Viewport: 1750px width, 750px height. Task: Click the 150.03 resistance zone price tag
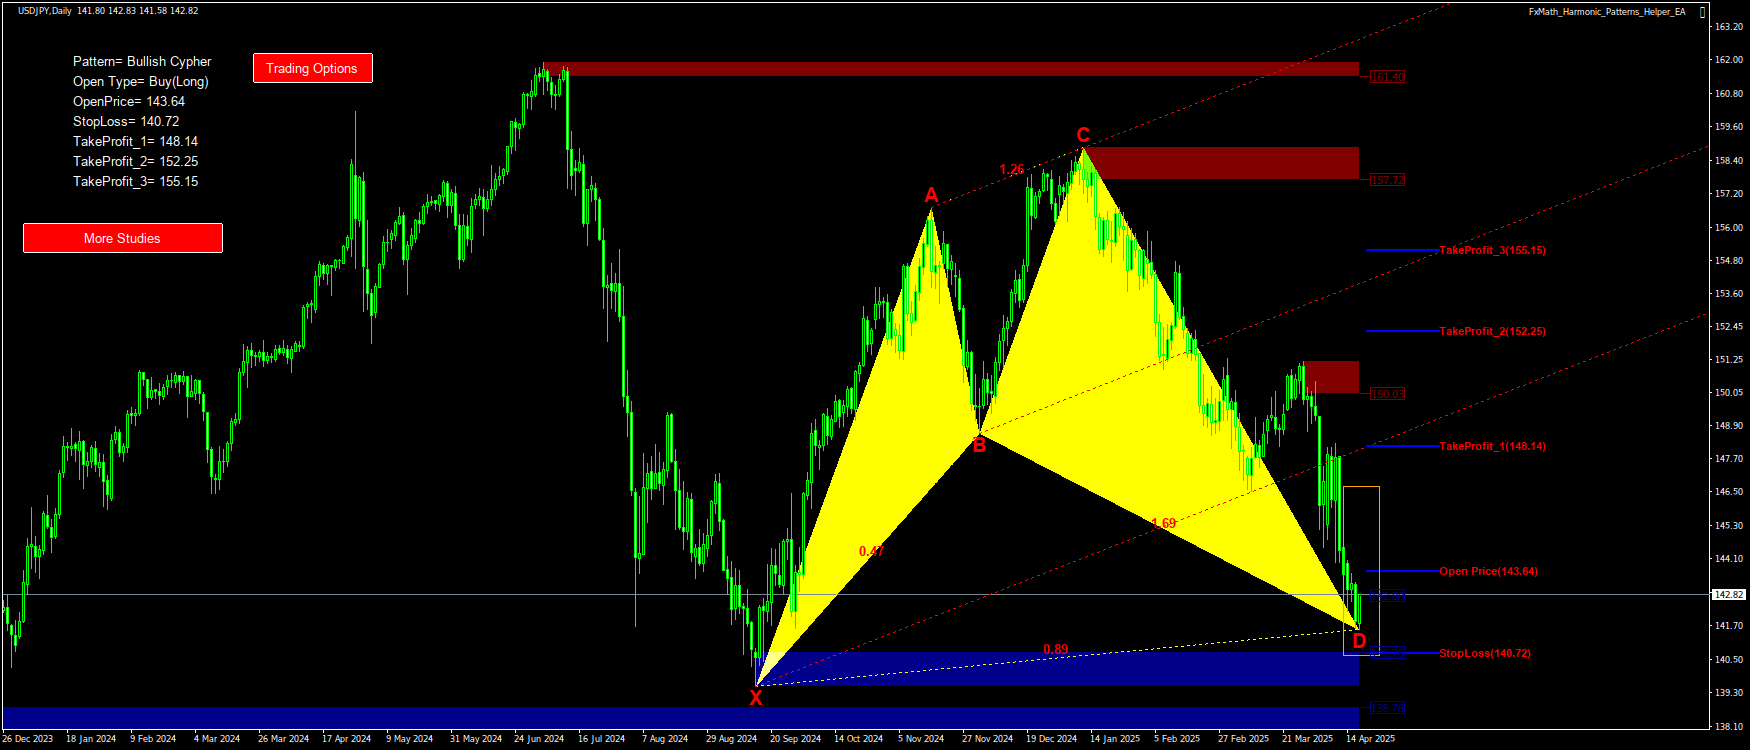click(x=1387, y=394)
